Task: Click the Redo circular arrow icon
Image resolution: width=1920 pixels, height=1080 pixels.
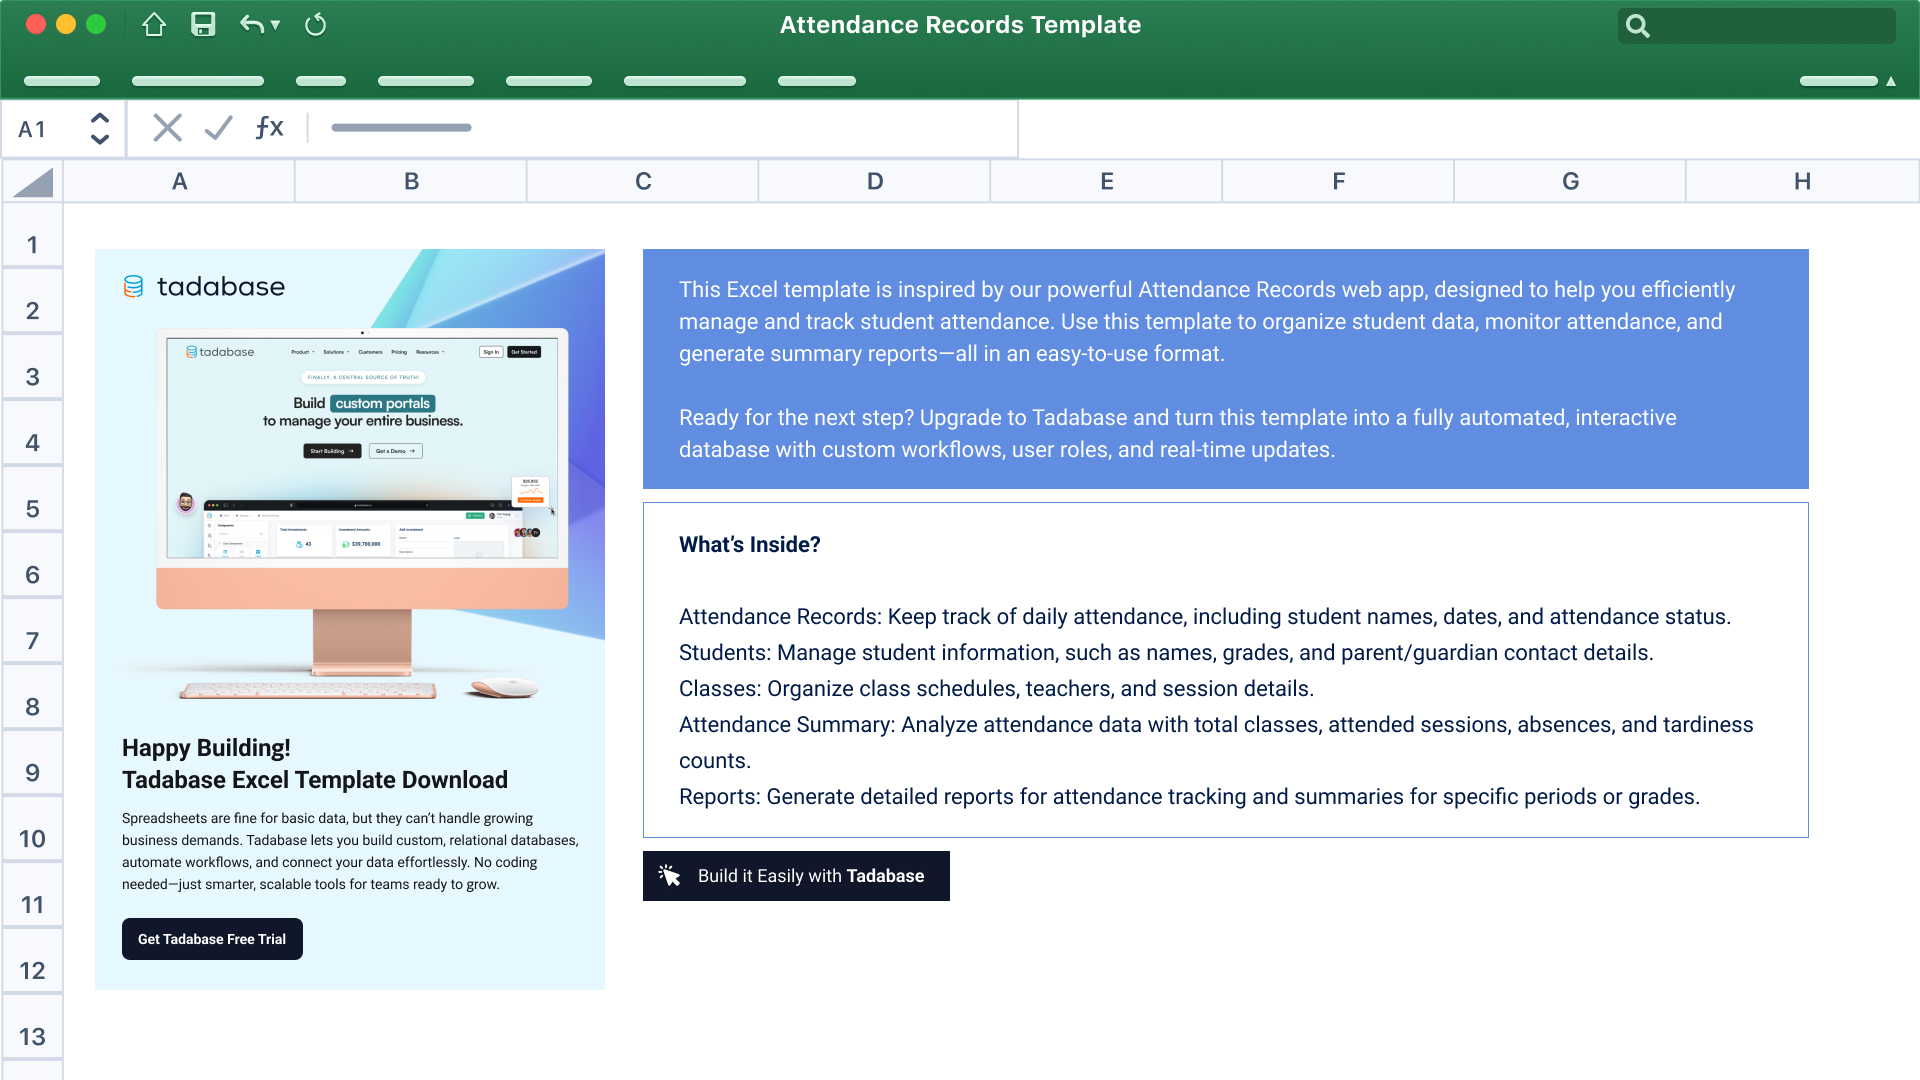Action: point(315,25)
